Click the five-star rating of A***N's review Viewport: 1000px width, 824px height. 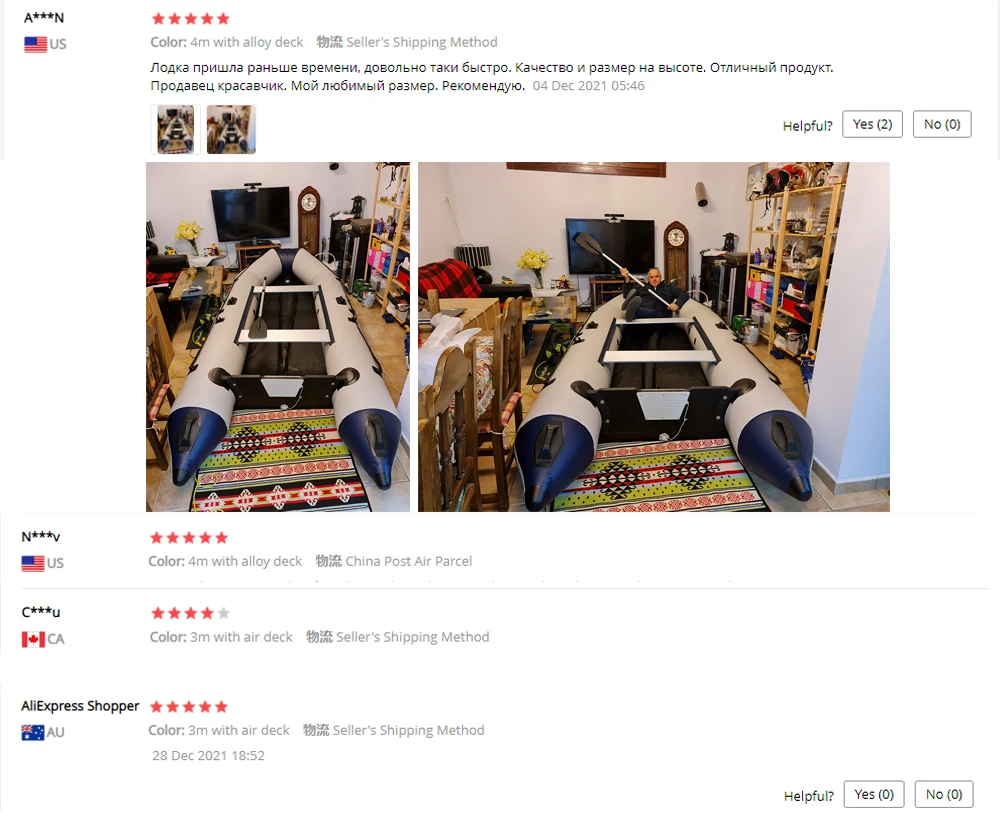coord(191,18)
